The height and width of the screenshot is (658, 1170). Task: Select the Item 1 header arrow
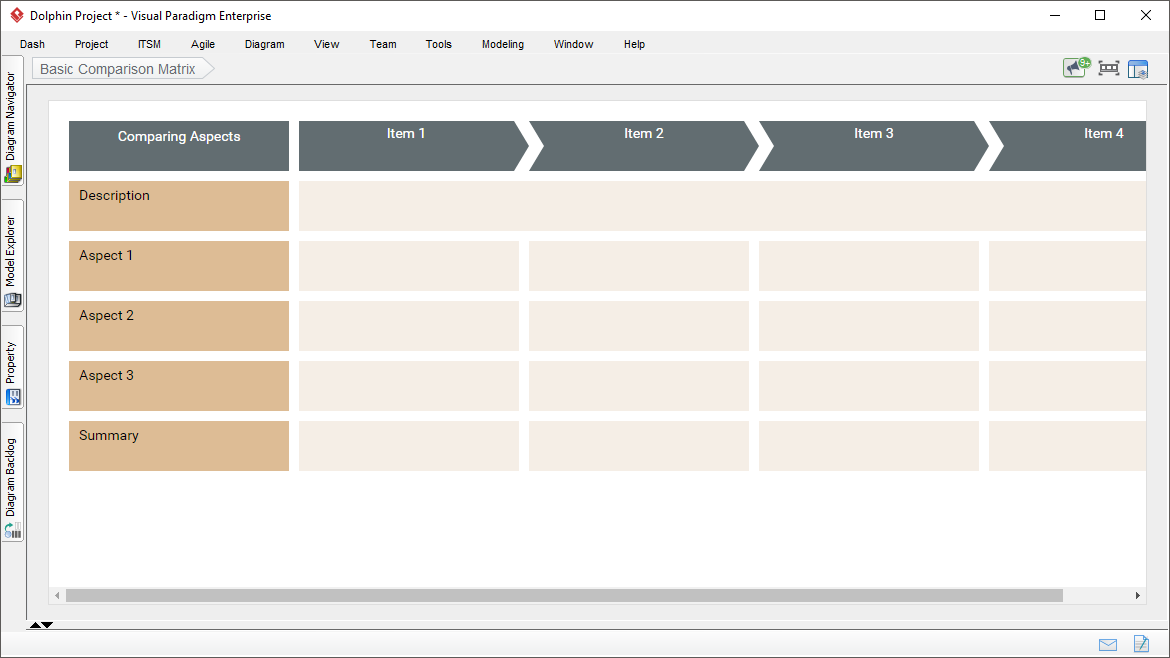(413, 146)
